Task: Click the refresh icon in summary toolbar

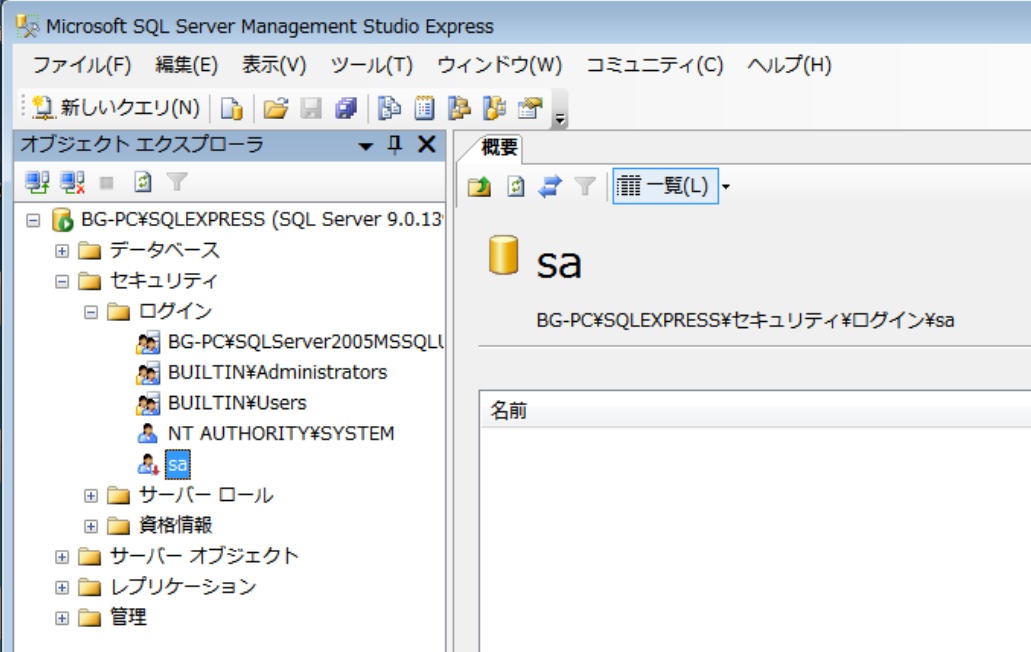Action: pos(516,187)
